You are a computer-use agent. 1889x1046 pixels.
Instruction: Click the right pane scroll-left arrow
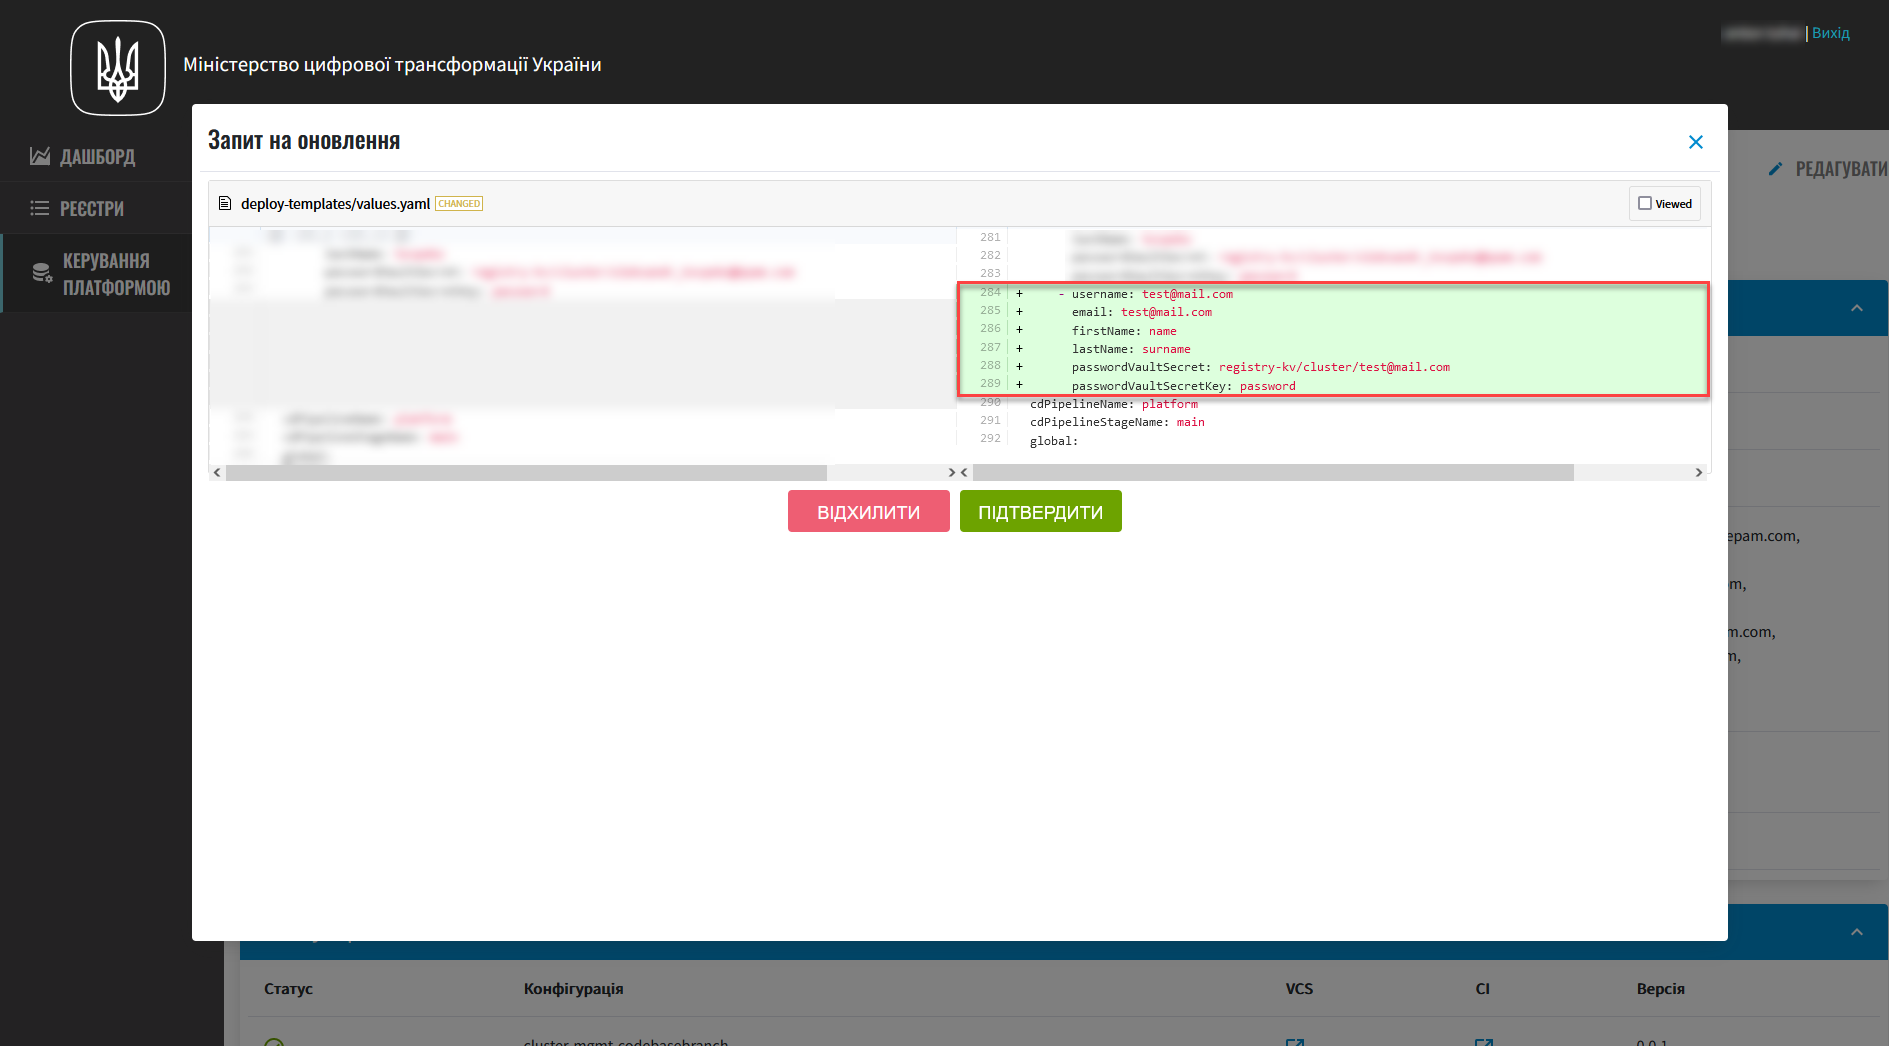964,472
